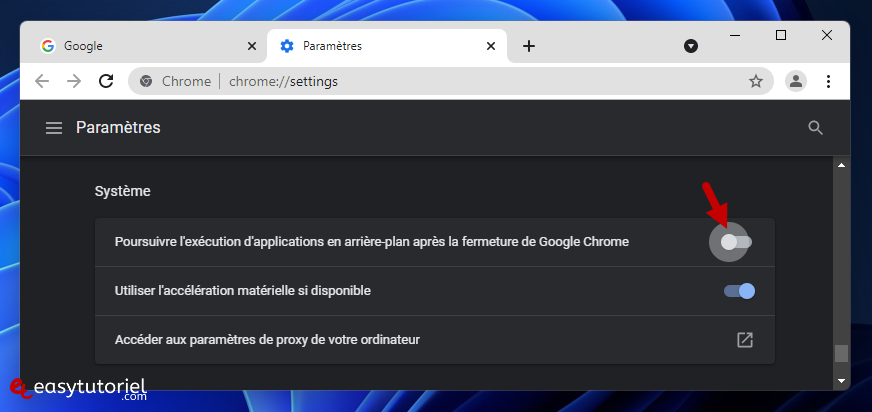The height and width of the screenshot is (412, 872).
Task: Go back to previous page
Action: 42,82
